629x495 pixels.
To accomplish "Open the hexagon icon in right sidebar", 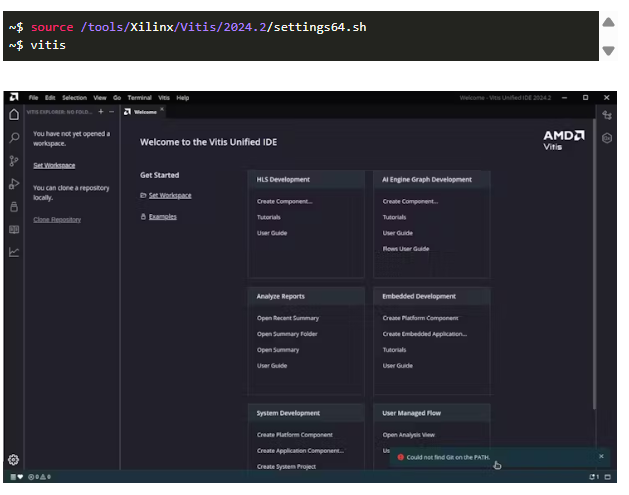I will [x=606, y=137].
